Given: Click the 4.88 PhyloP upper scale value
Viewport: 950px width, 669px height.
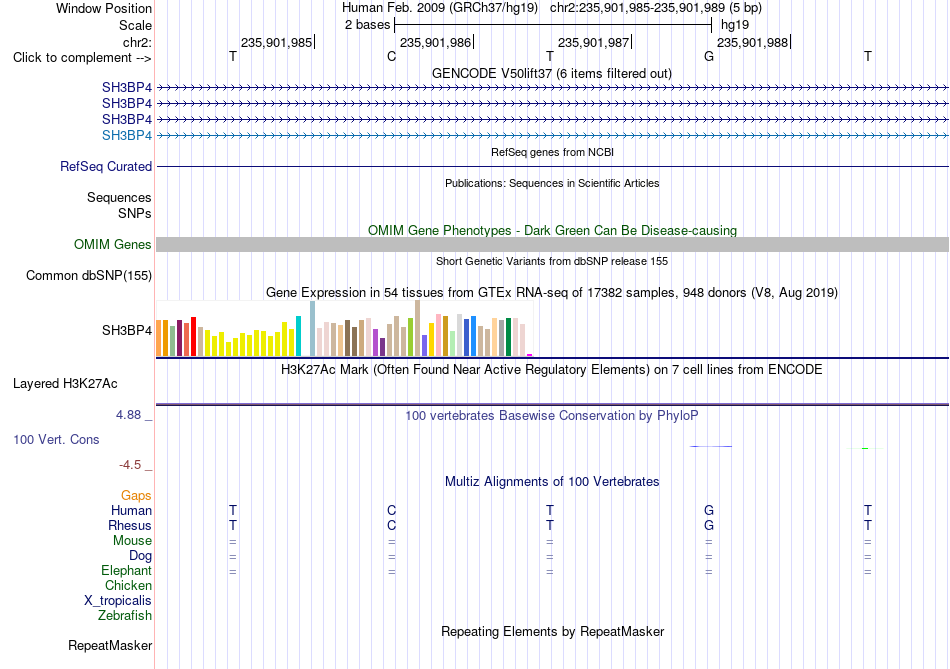Looking at the screenshot, I should (128, 415).
